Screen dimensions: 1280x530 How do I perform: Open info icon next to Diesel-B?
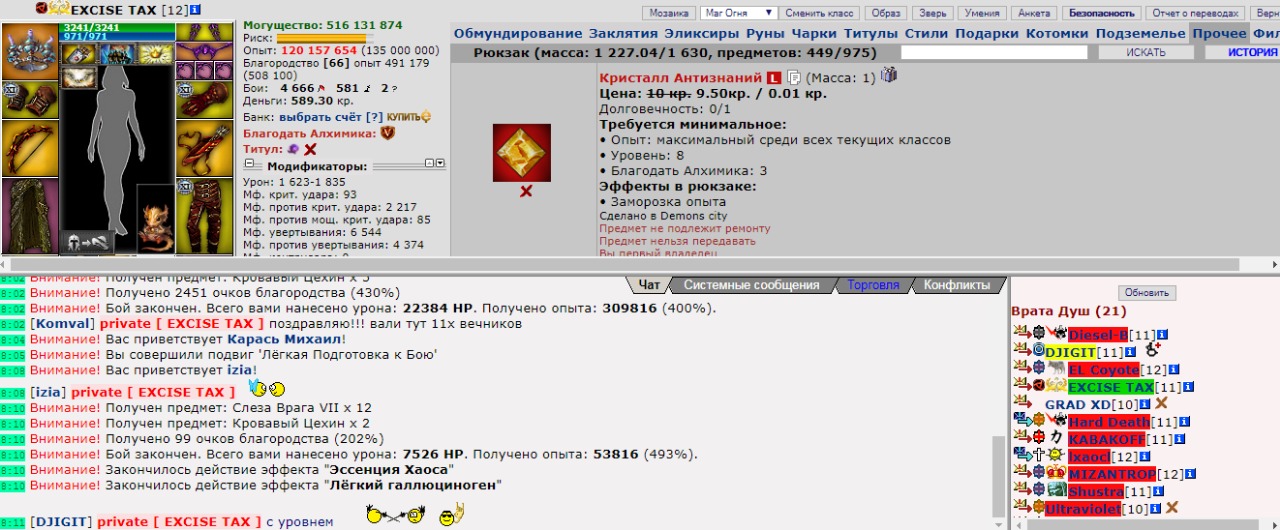click(1163, 335)
